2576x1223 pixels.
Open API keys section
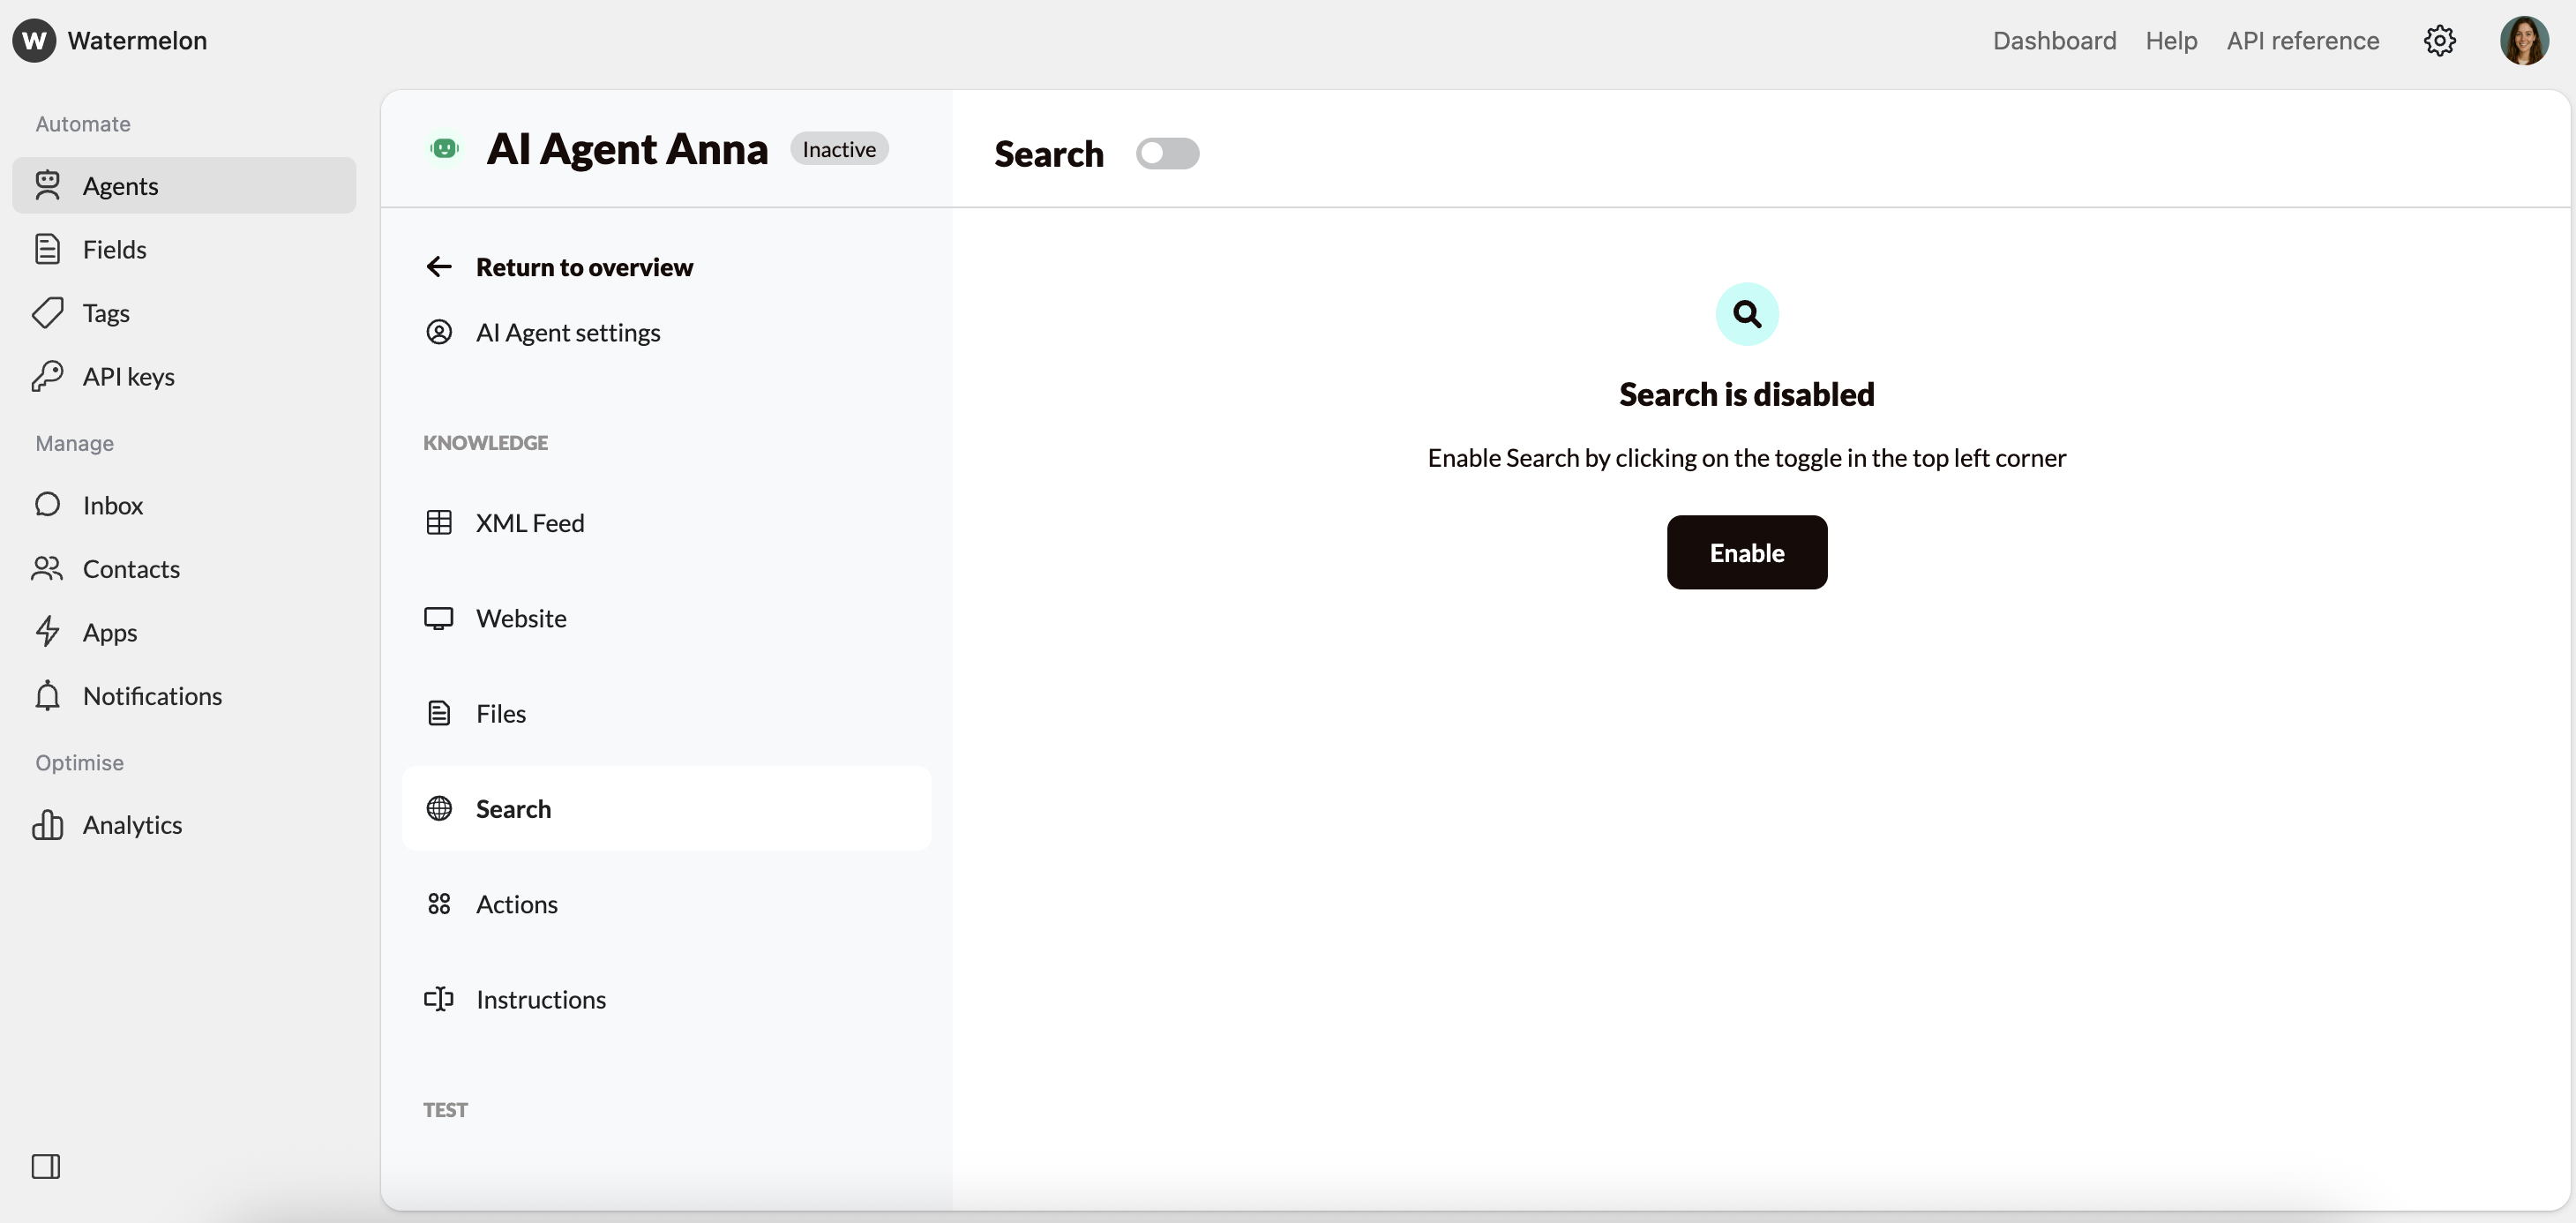coord(128,376)
